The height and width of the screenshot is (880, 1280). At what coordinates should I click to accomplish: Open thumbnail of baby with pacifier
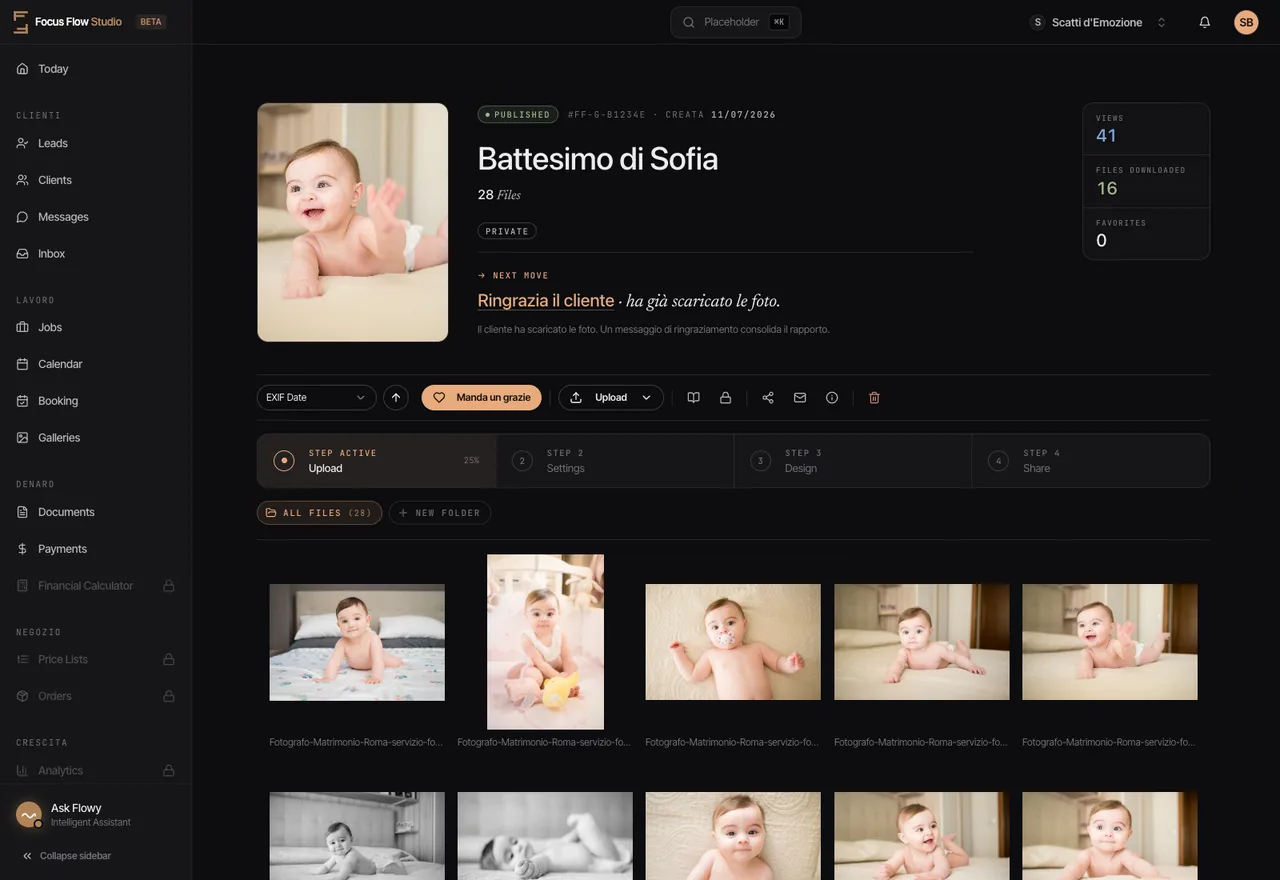pyautogui.click(x=733, y=642)
